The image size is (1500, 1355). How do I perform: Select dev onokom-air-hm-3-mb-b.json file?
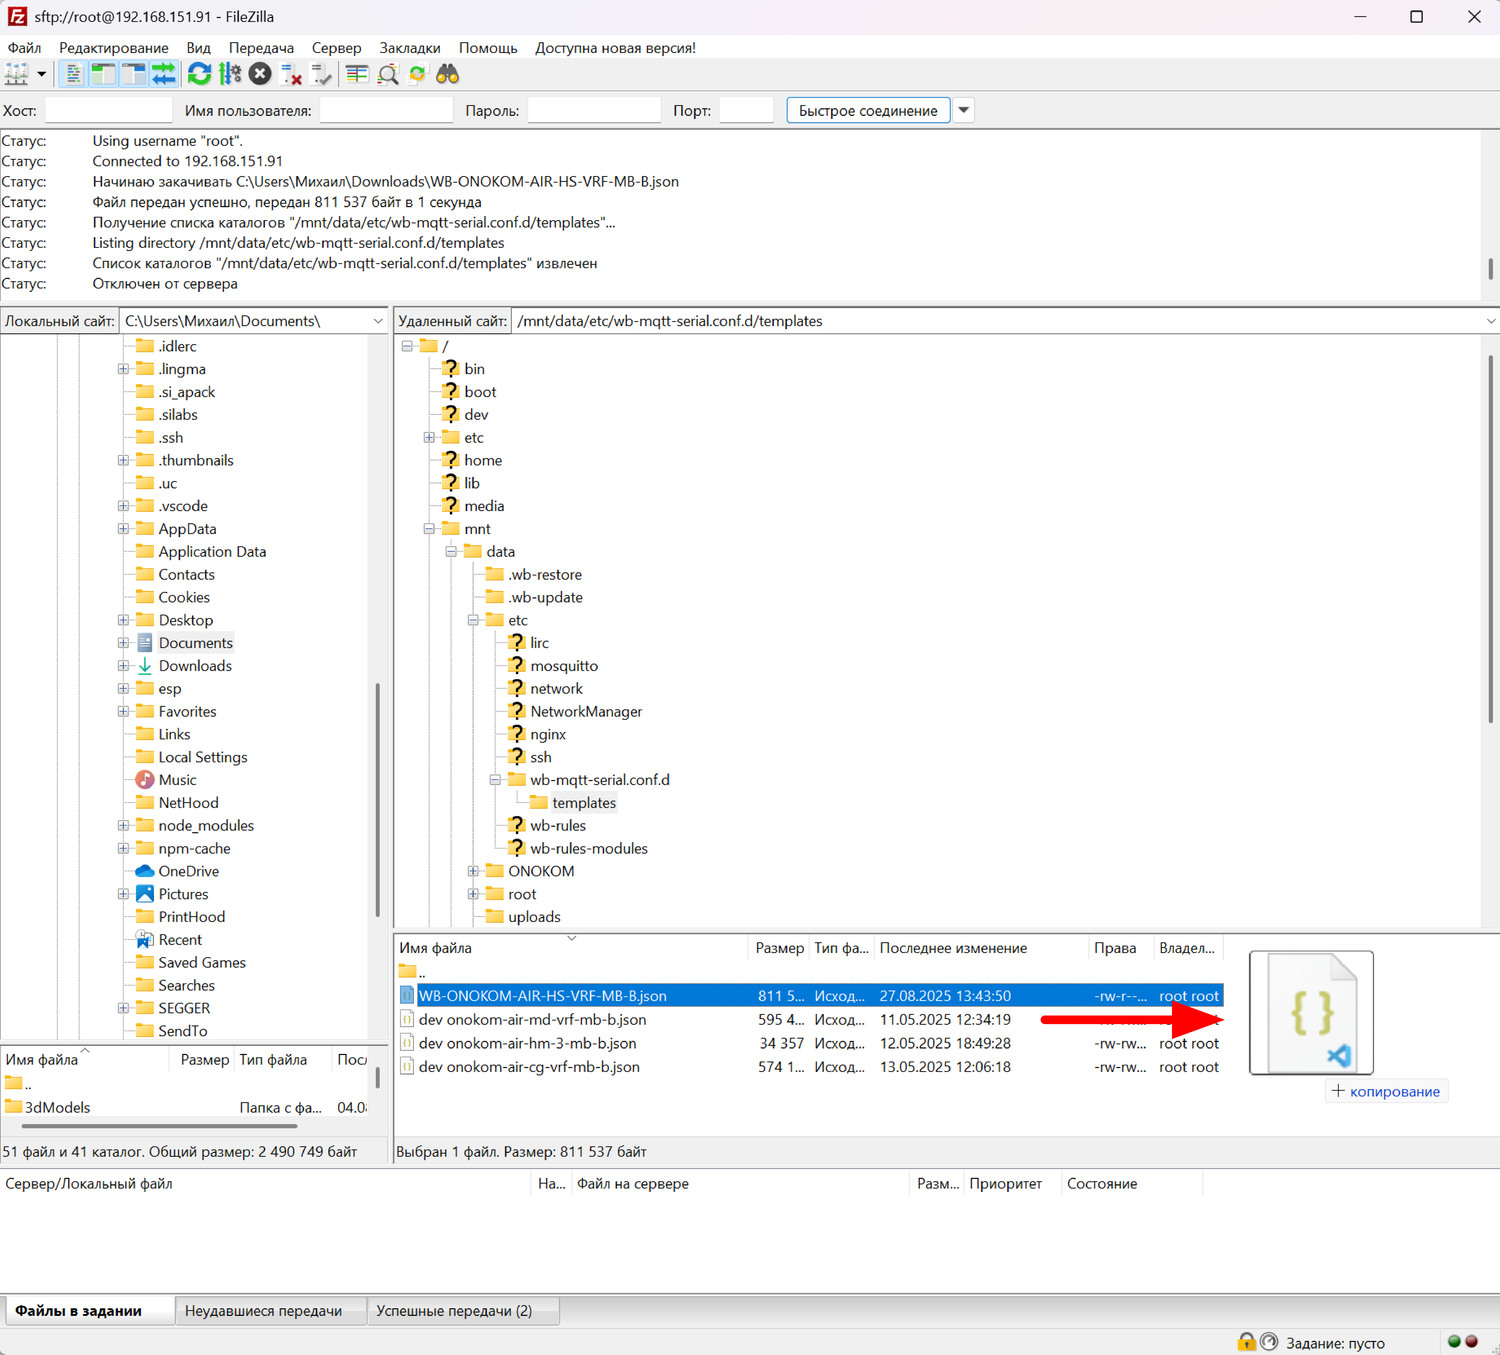pos(527,1043)
